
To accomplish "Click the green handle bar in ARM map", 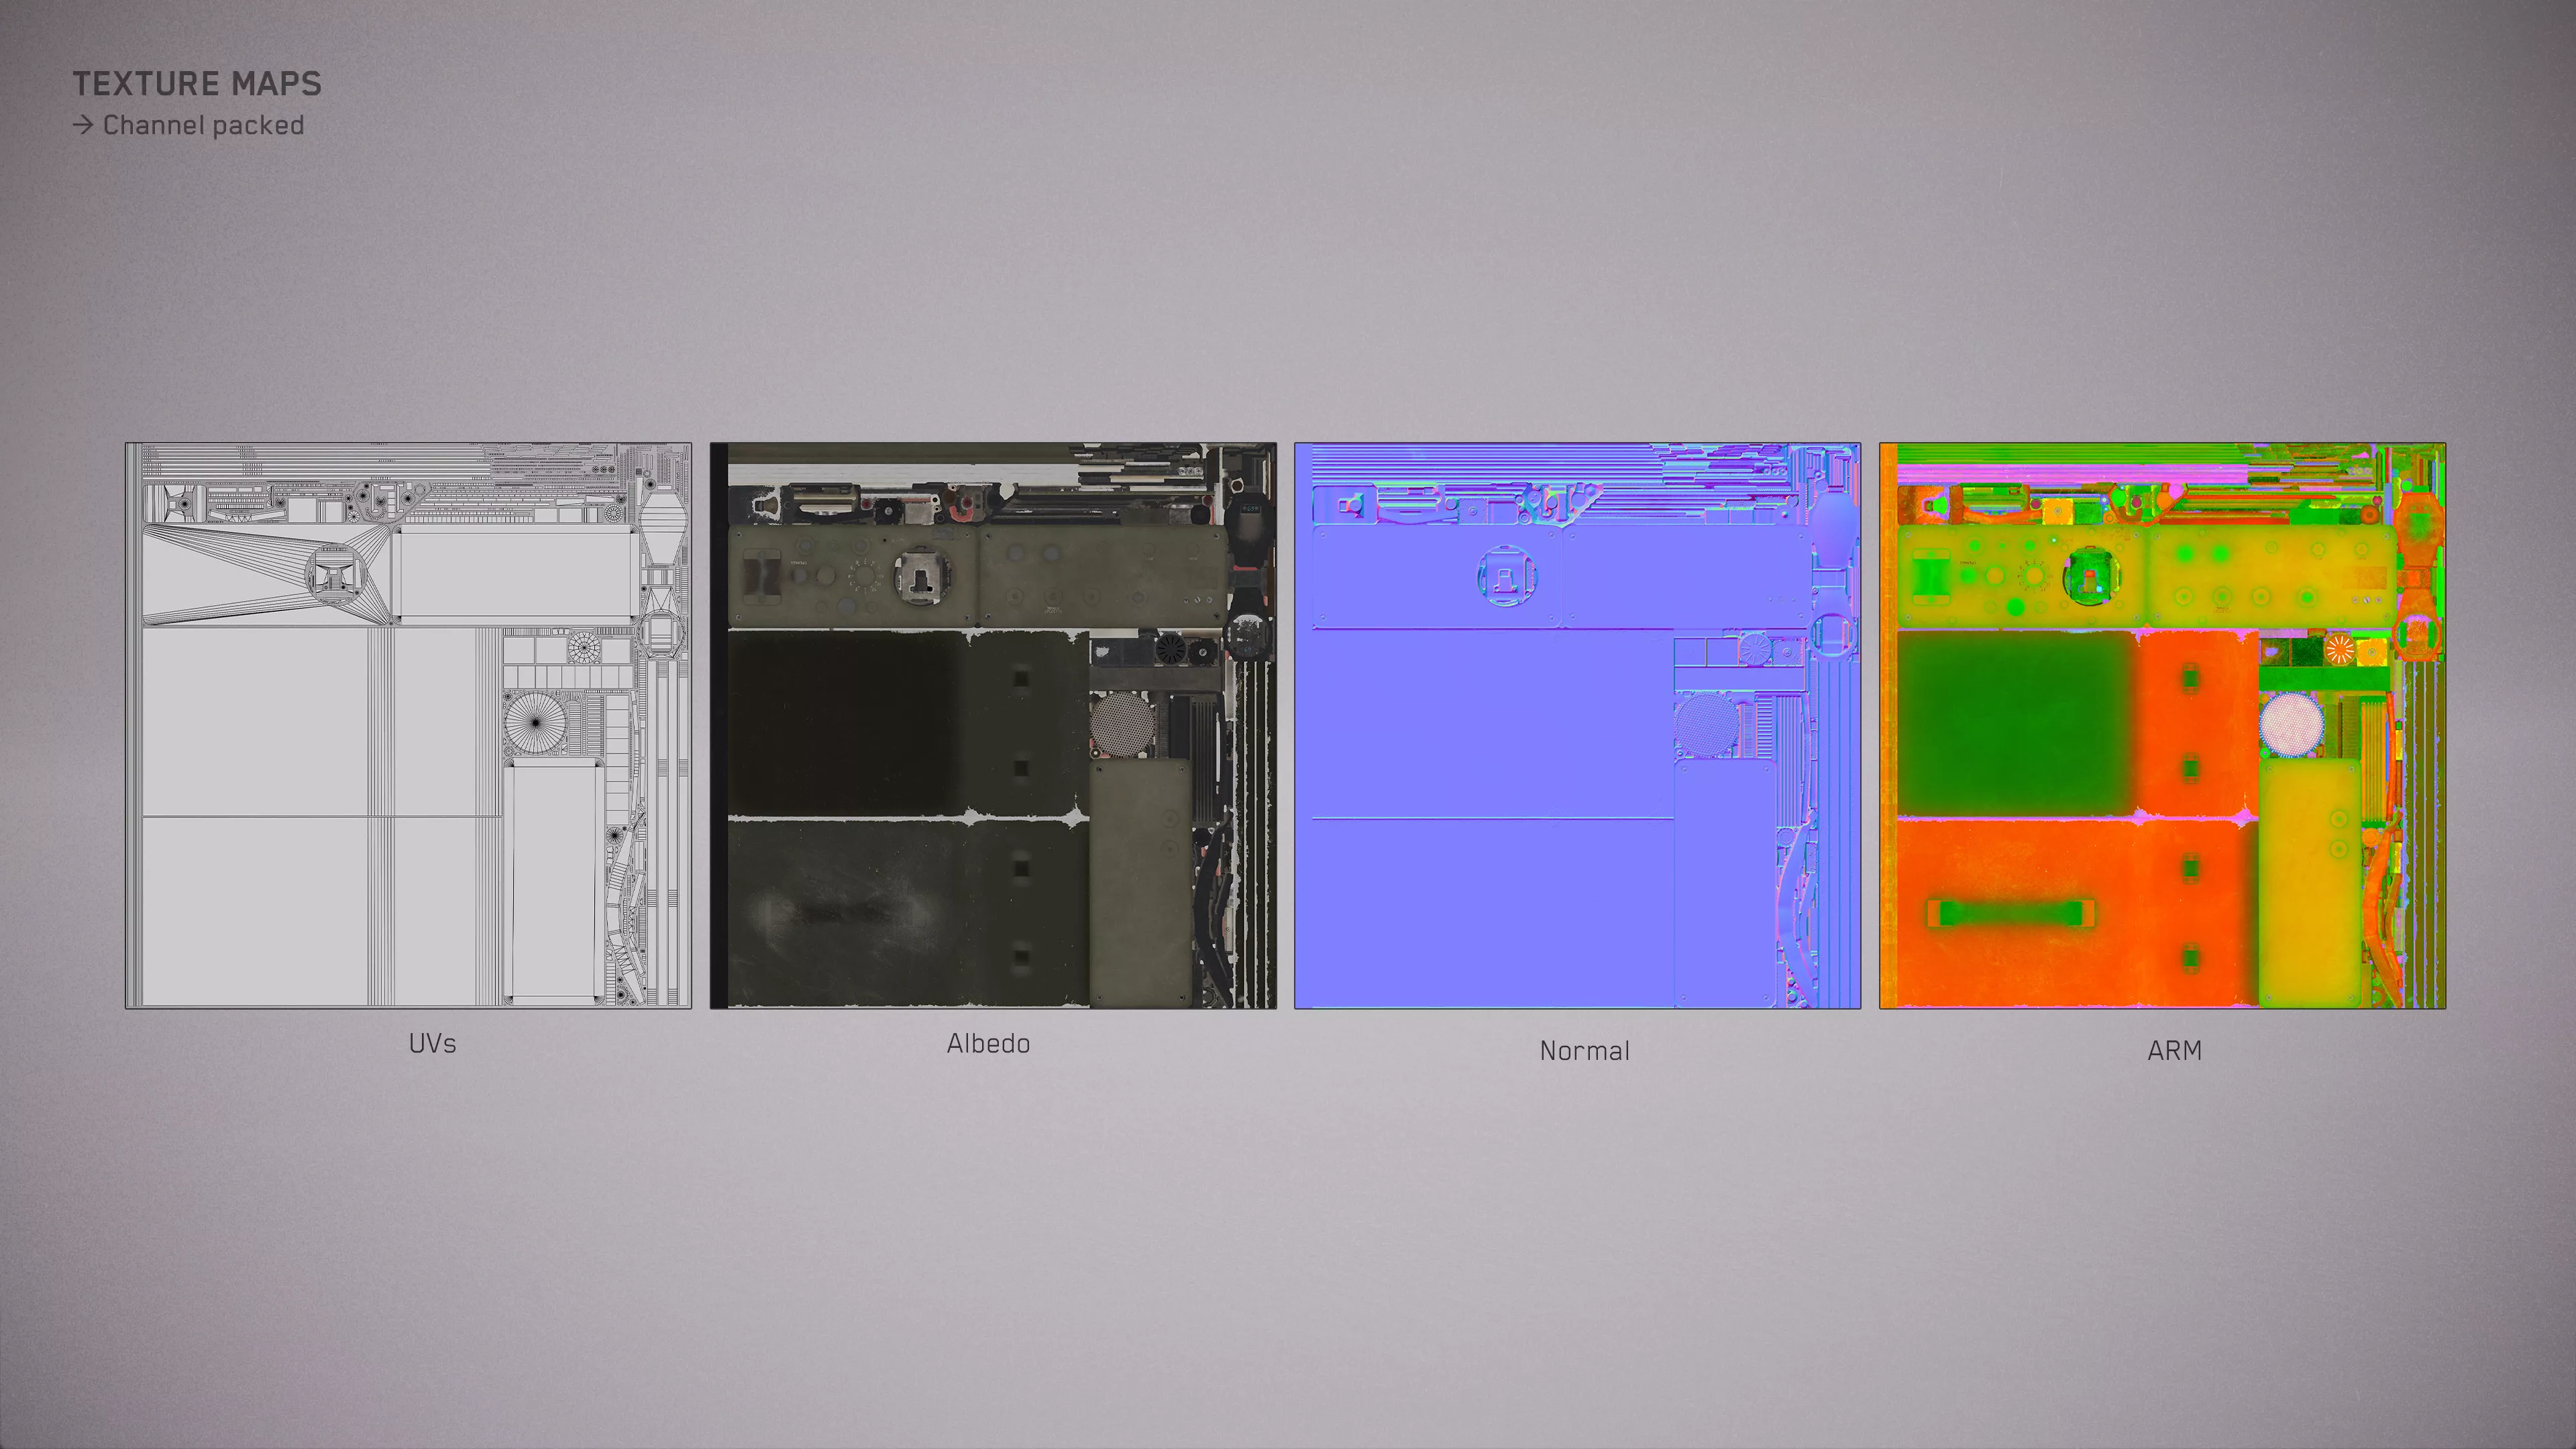I will pyautogui.click(x=2011, y=912).
